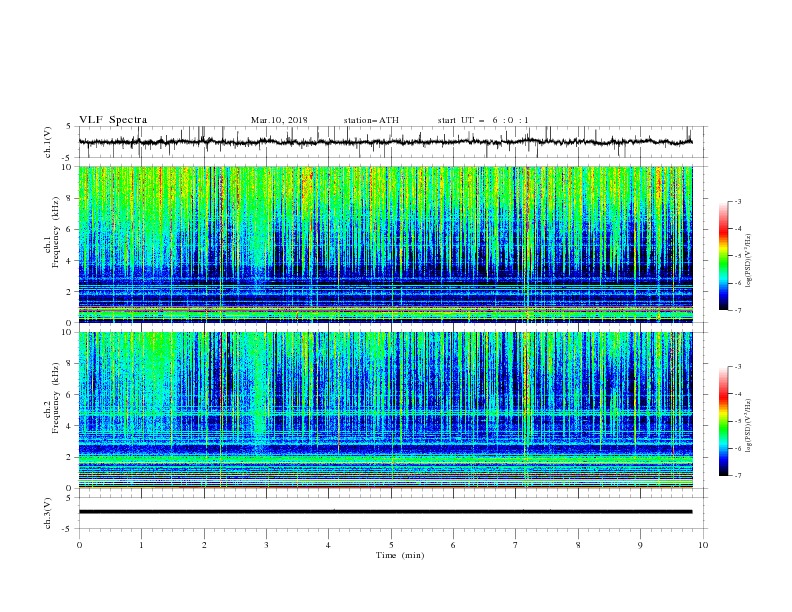Viewport: 792px width, 612px height.
Task: Click tick '0' on the Time axis
Action: coord(79,545)
